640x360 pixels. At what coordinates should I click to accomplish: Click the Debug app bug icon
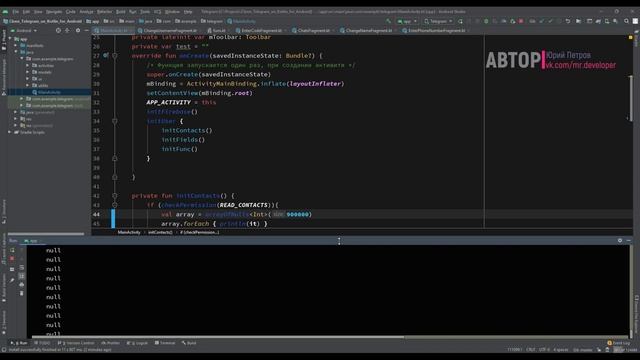[486, 21]
